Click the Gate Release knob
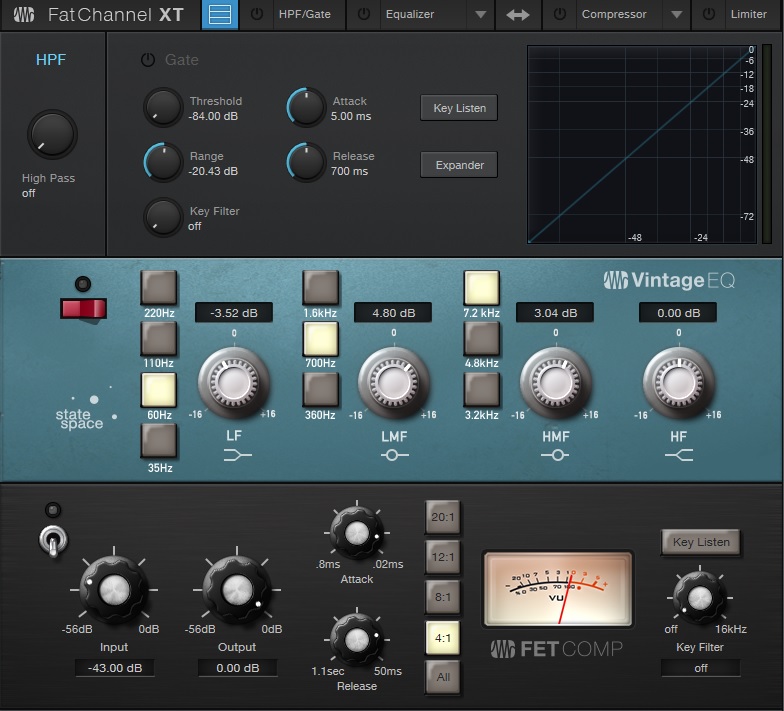The height and width of the screenshot is (711, 784). [306, 162]
